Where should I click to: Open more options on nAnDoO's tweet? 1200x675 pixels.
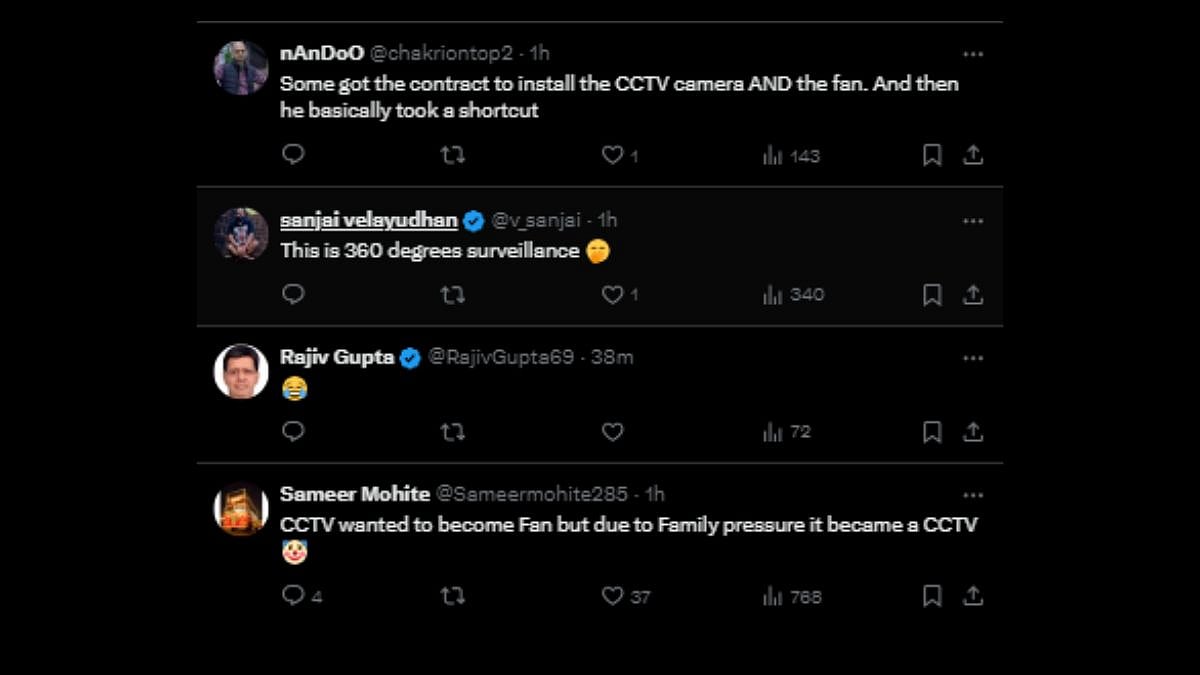(x=973, y=54)
